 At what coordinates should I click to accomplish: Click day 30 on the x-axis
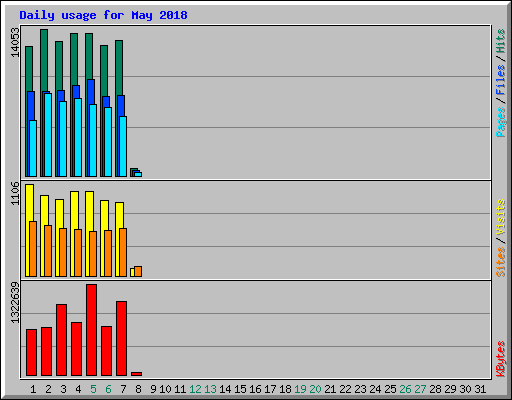pos(465,389)
